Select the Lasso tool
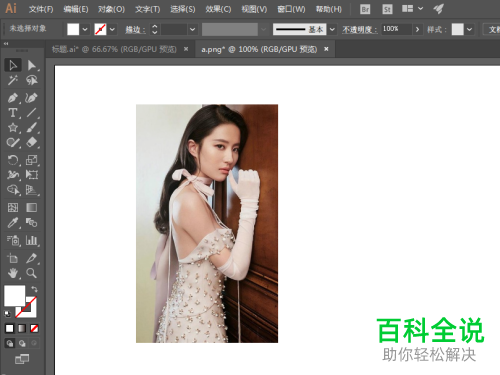This screenshot has height=375, width=500. click(x=32, y=80)
